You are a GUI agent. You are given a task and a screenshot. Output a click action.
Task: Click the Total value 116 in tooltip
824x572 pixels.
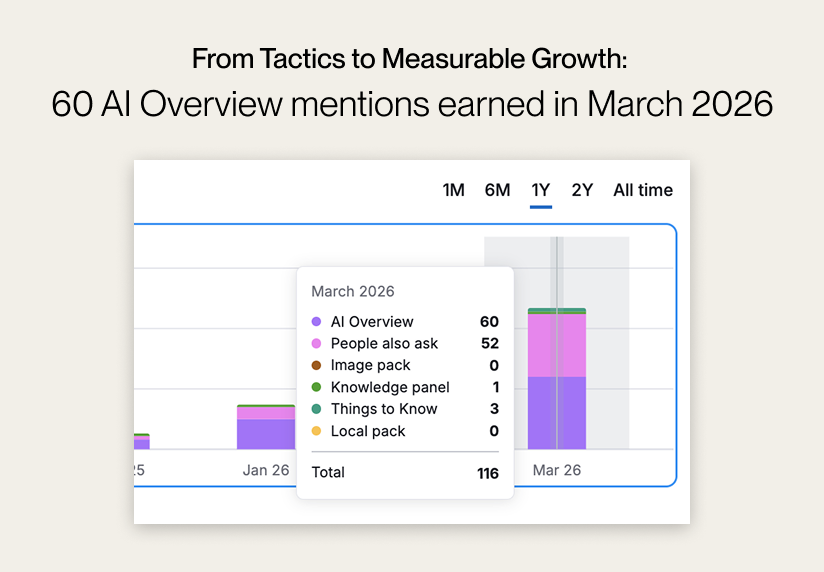pos(487,473)
